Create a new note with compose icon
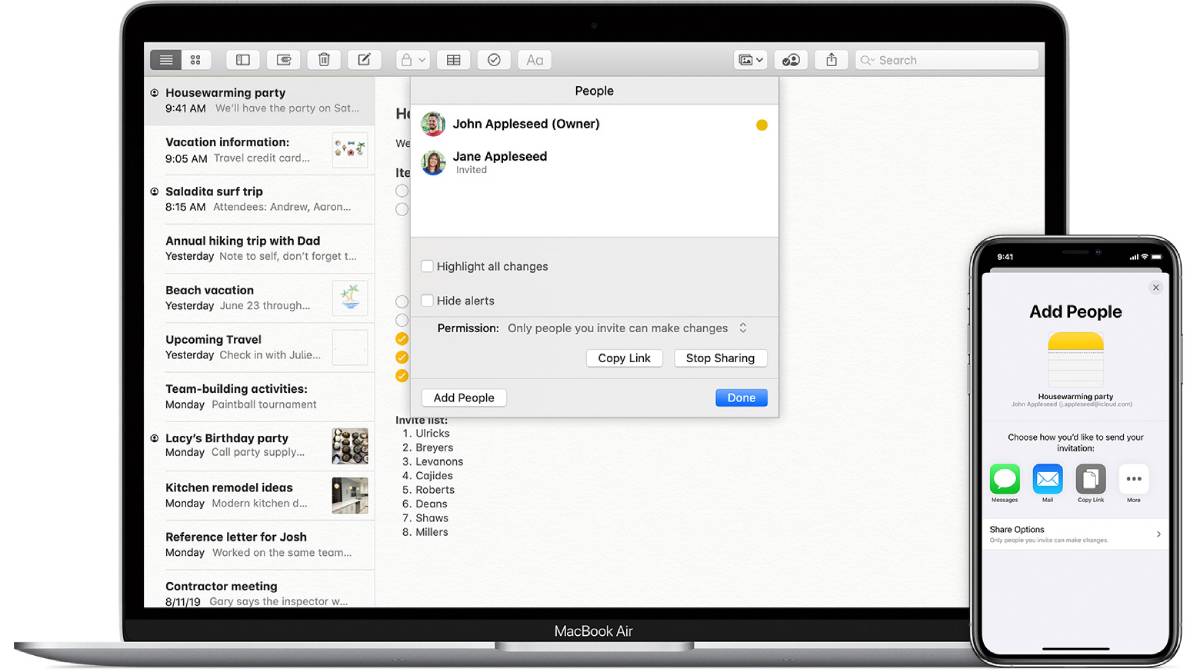 [364, 60]
